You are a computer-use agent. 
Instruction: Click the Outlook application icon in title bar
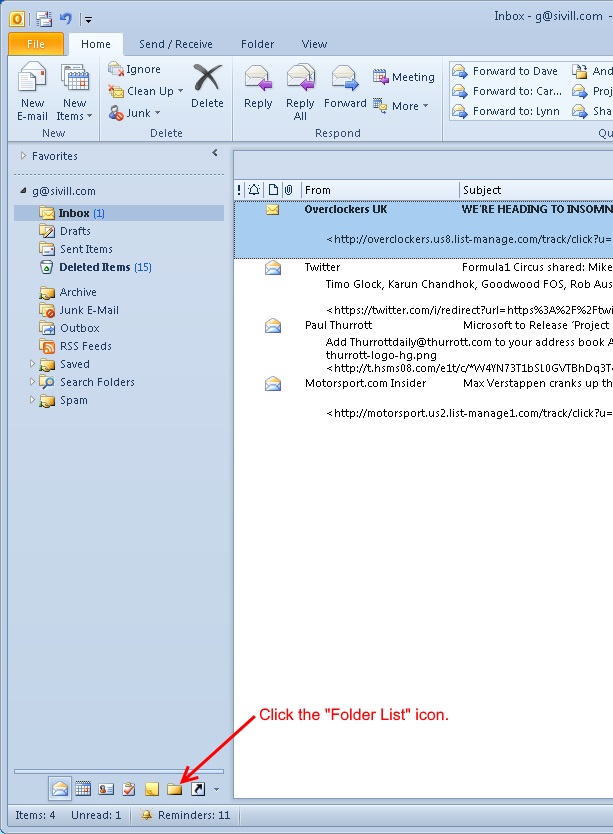(x=17, y=20)
